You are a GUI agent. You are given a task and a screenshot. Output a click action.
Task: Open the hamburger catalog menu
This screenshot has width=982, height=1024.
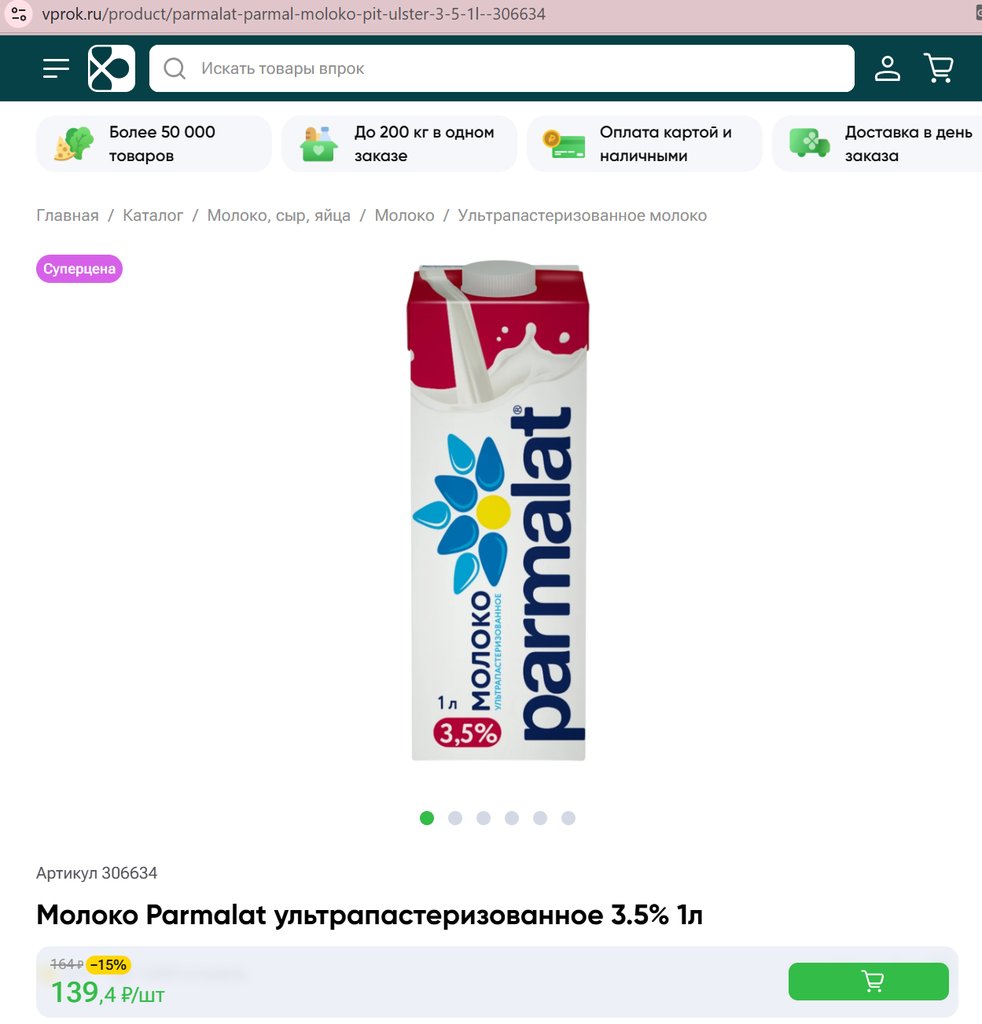click(56, 68)
